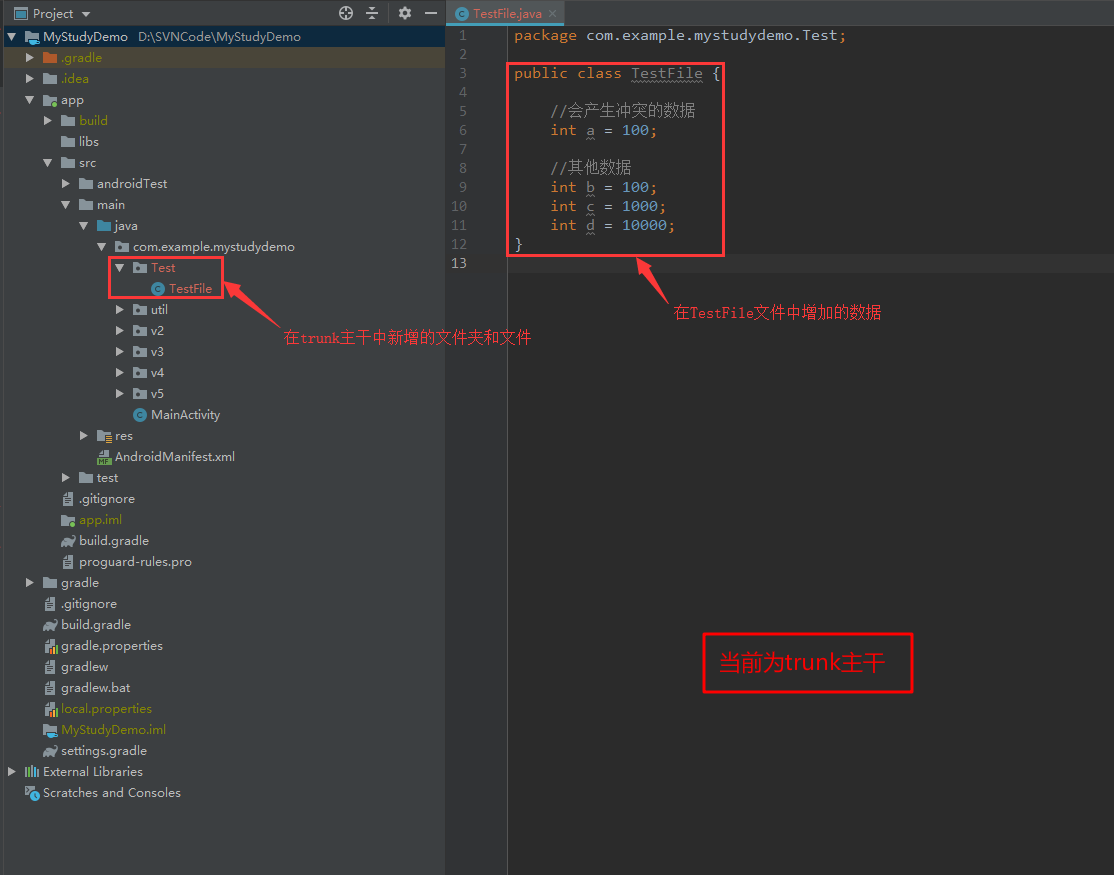Click gradle.properties file icon
The height and width of the screenshot is (875, 1114).
50,646
